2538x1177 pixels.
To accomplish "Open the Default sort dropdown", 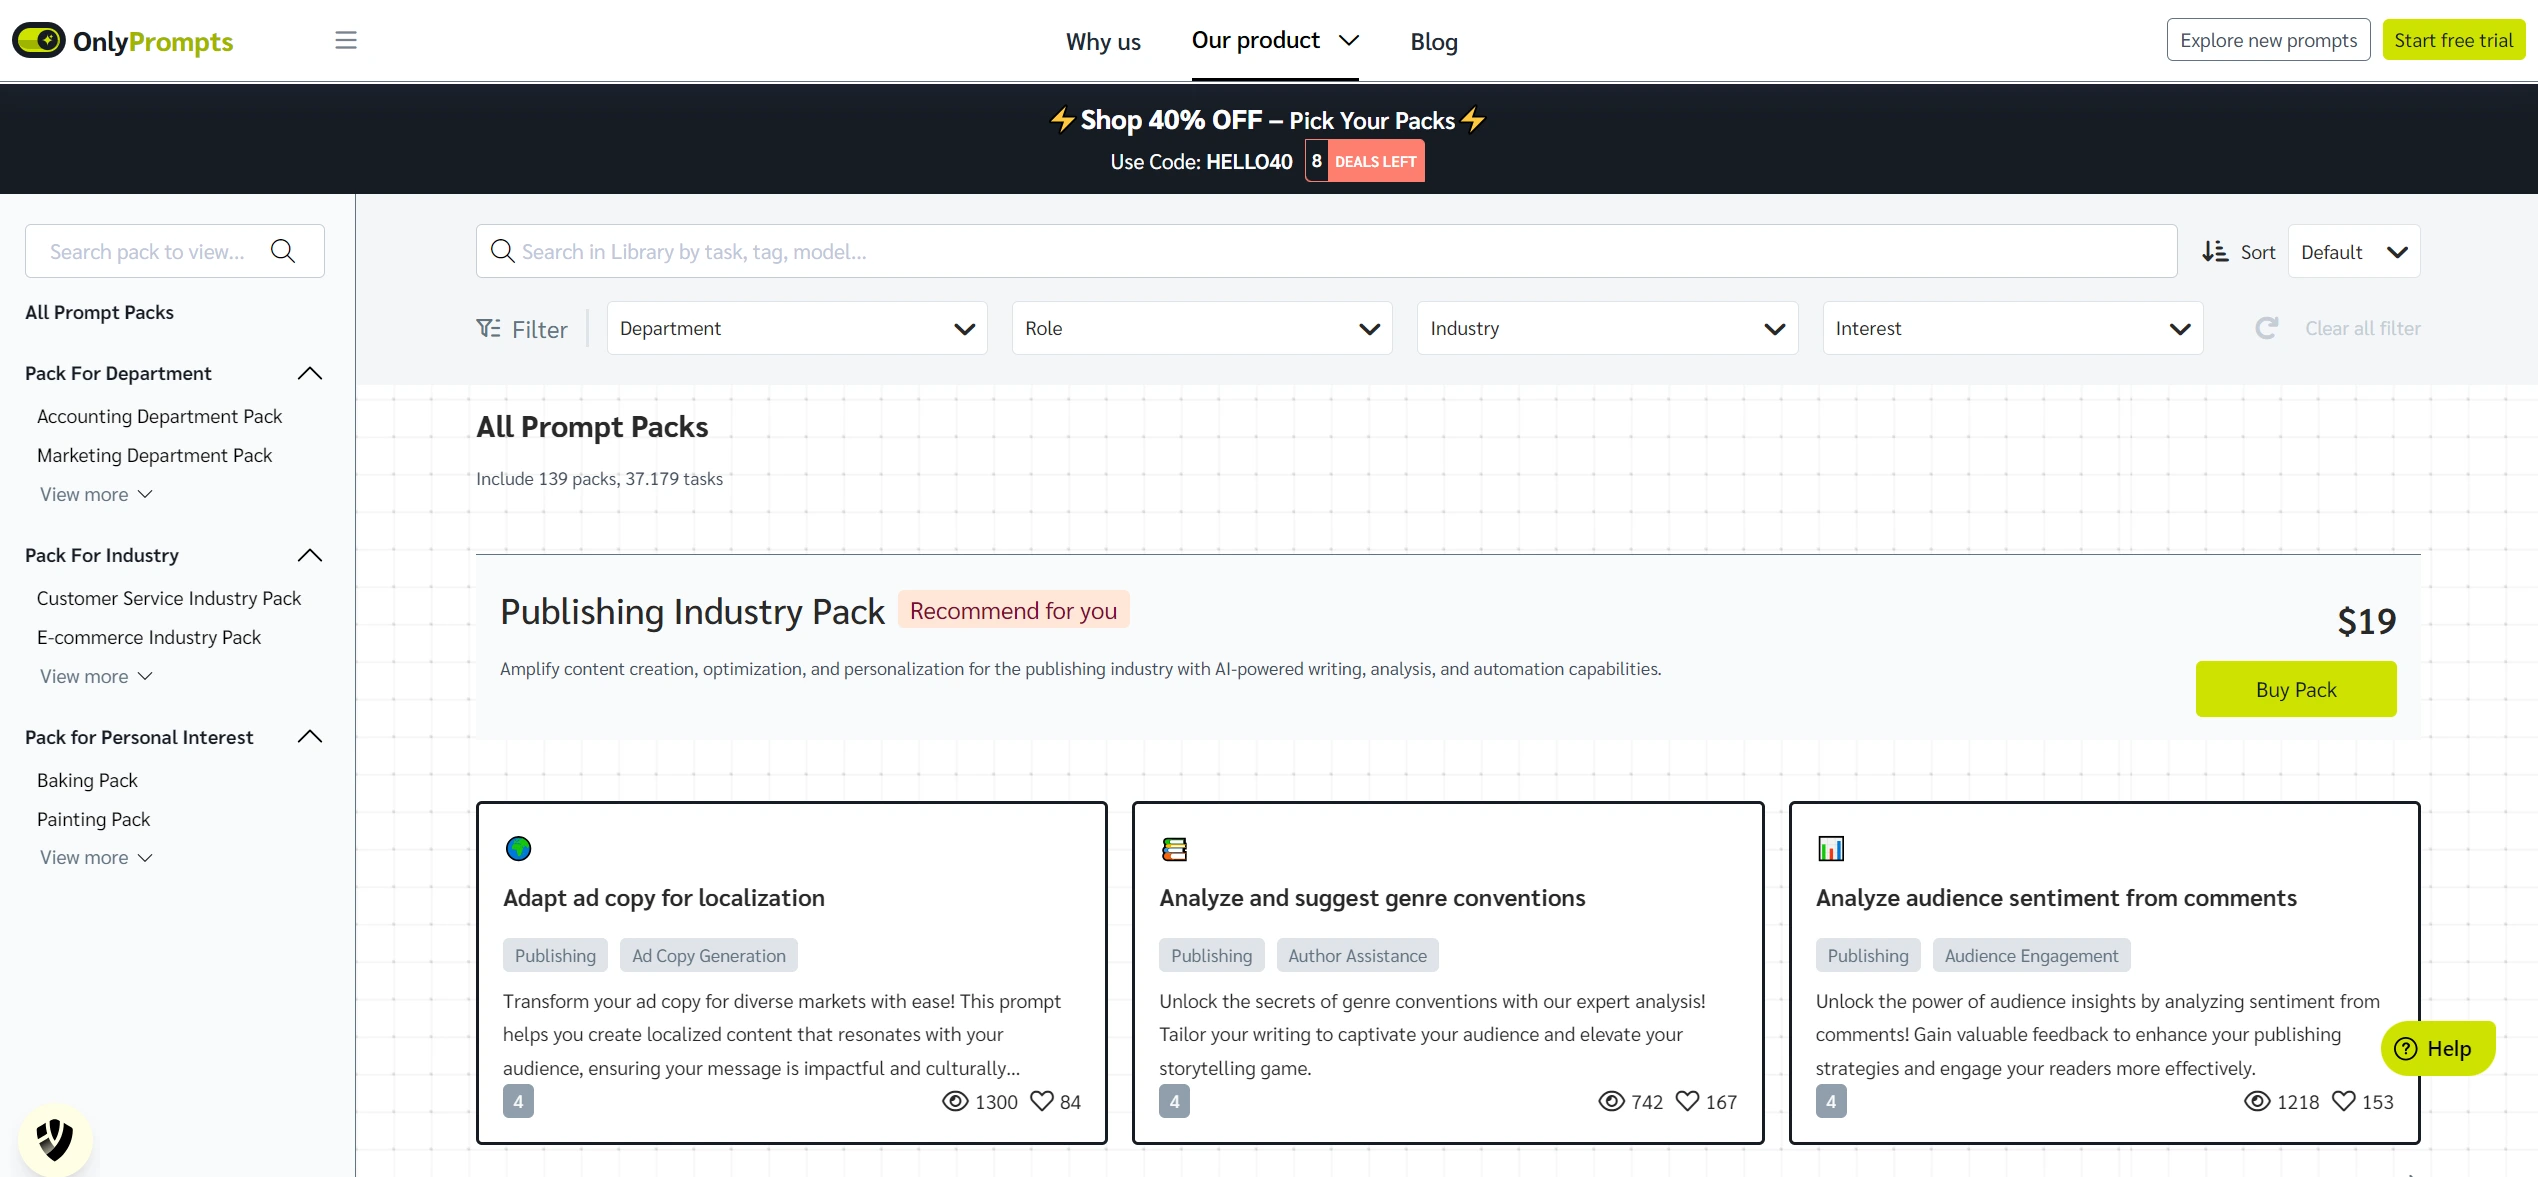I will pyautogui.click(x=2354, y=252).
